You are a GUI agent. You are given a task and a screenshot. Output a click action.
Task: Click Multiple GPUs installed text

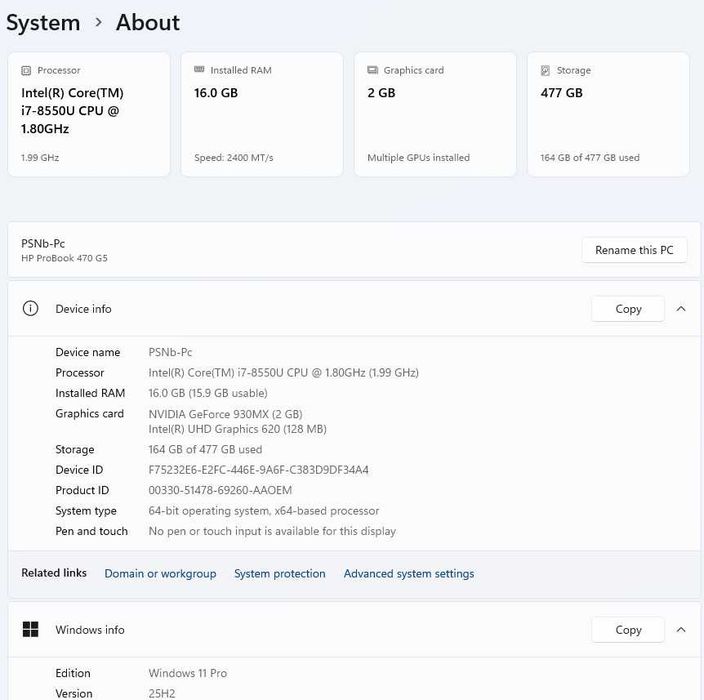(x=418, y=158)
